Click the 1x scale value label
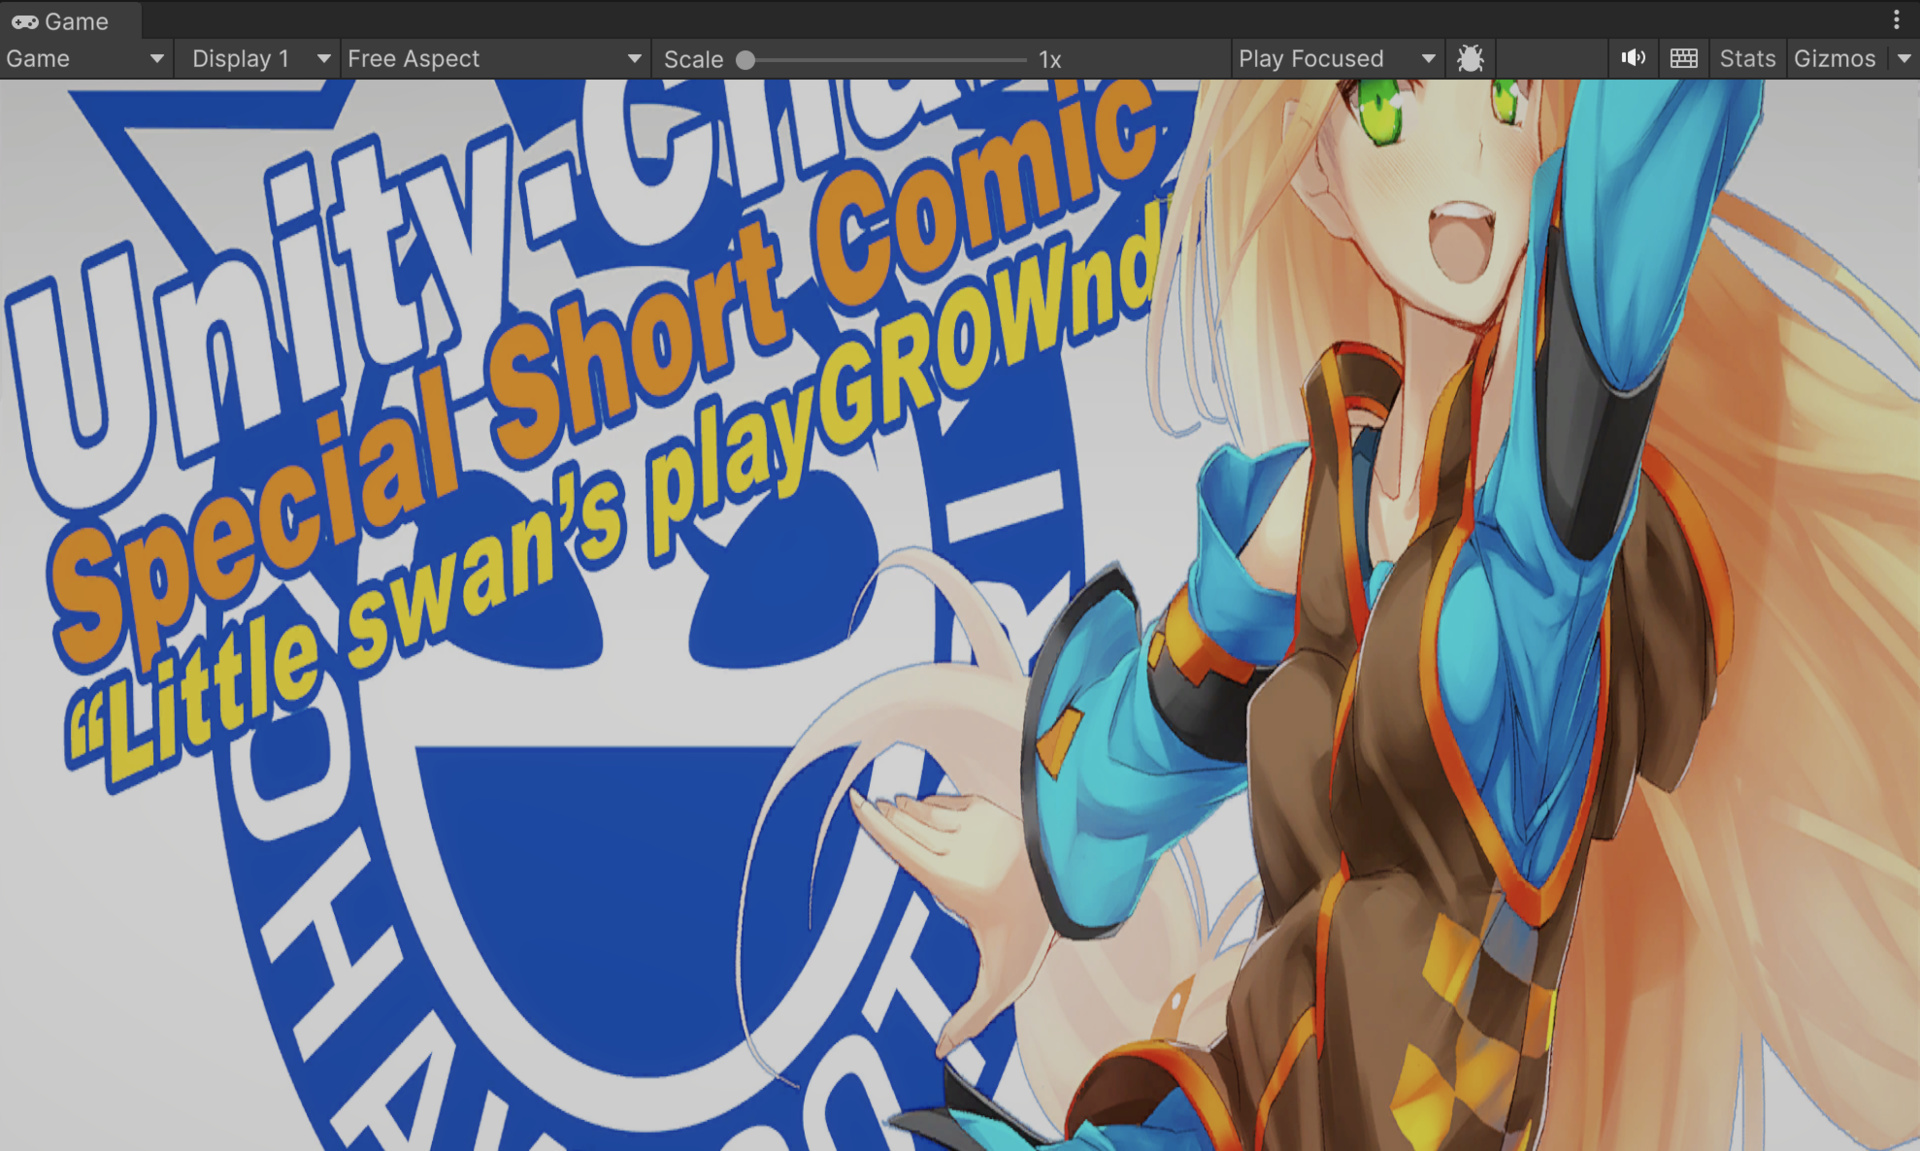The image size is (1920, 1151). pyautogui.click(x=1050, y=60)
